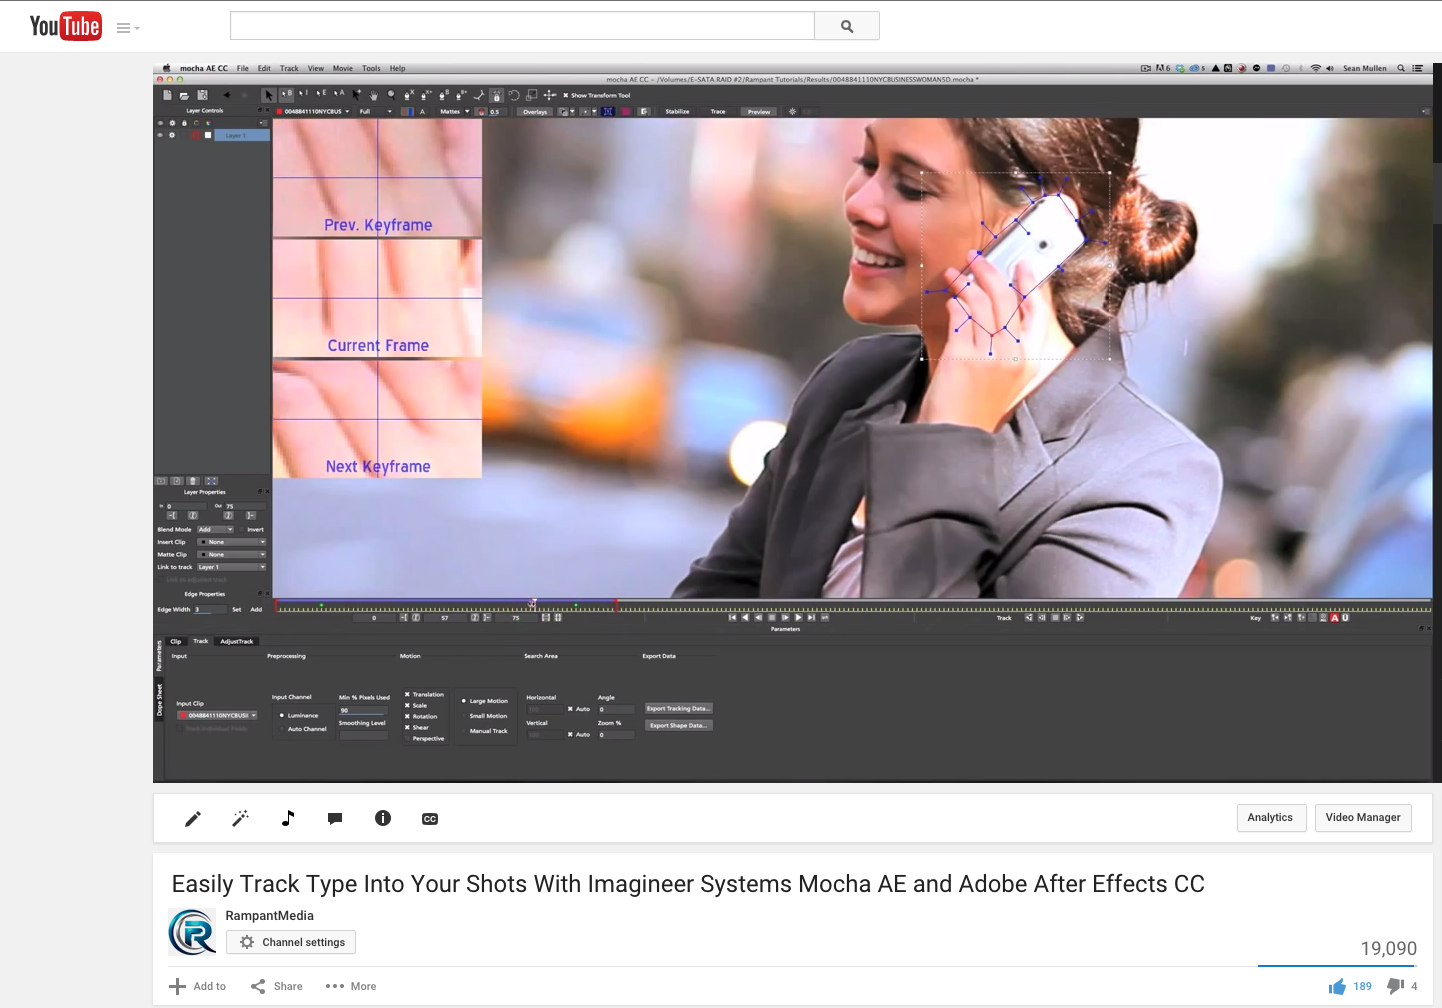This screenshot has height=1008, width=1442.
Task: Toggle the Overlays button
Action: pos(535,112)
